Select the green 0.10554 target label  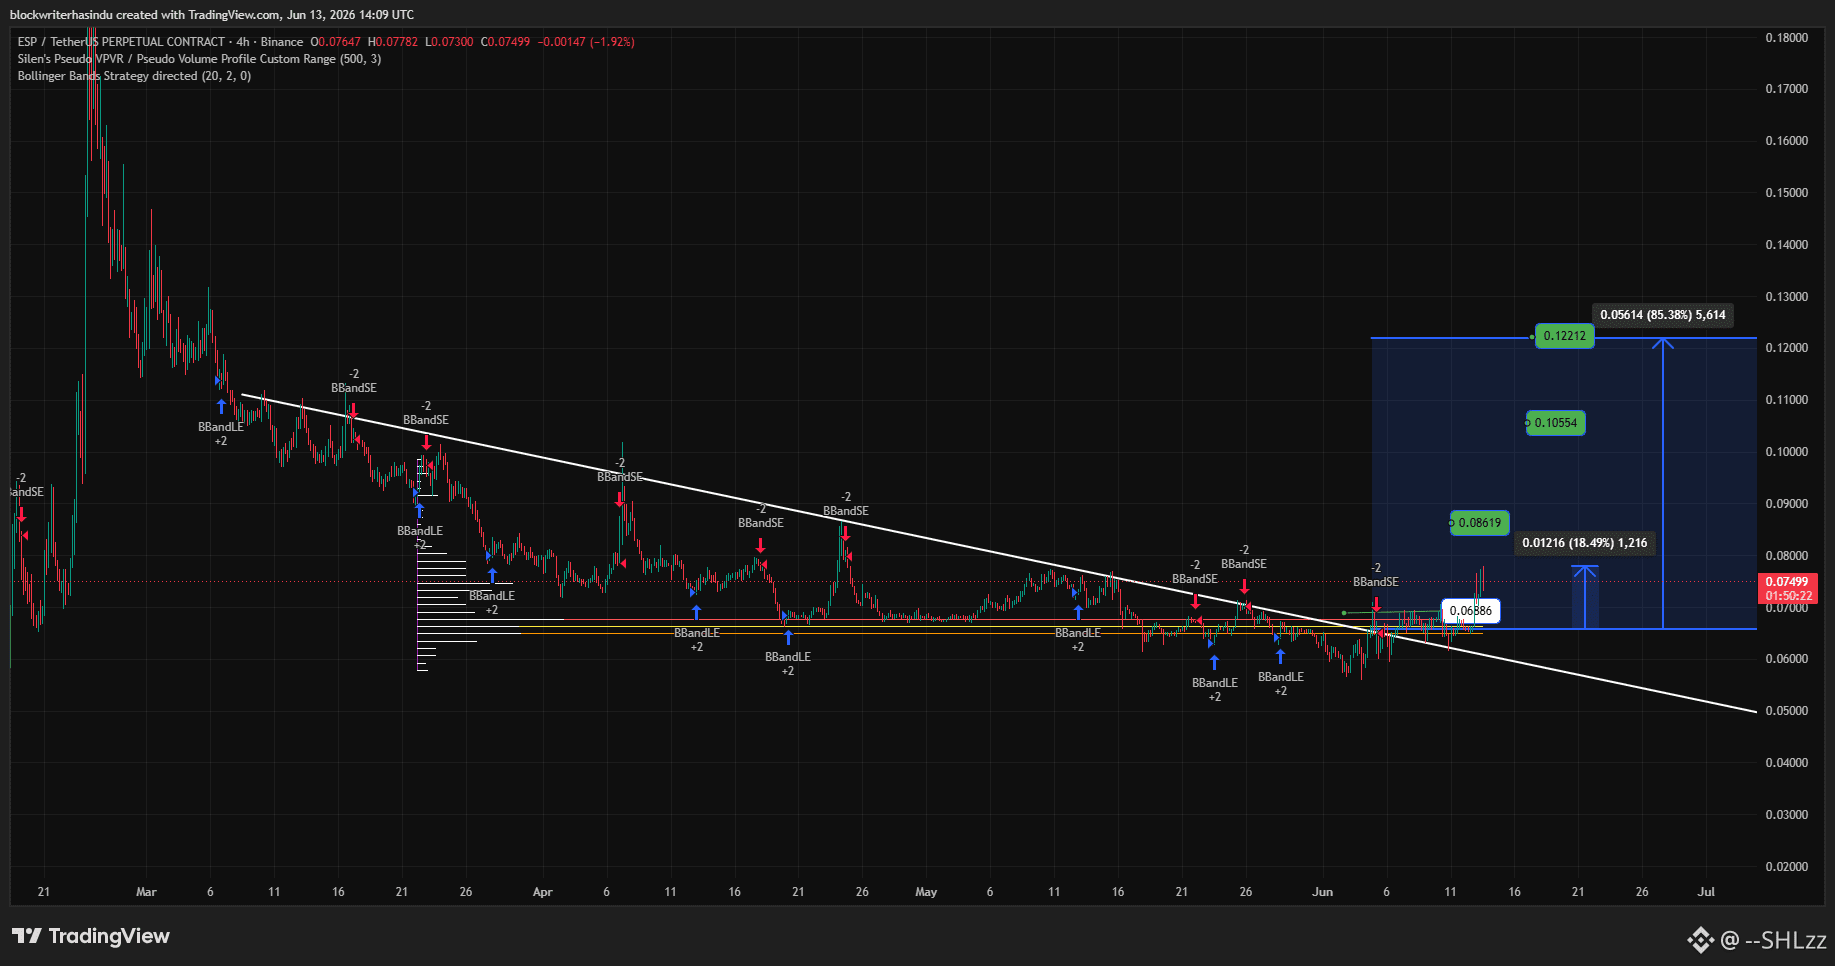(1555, 423)
